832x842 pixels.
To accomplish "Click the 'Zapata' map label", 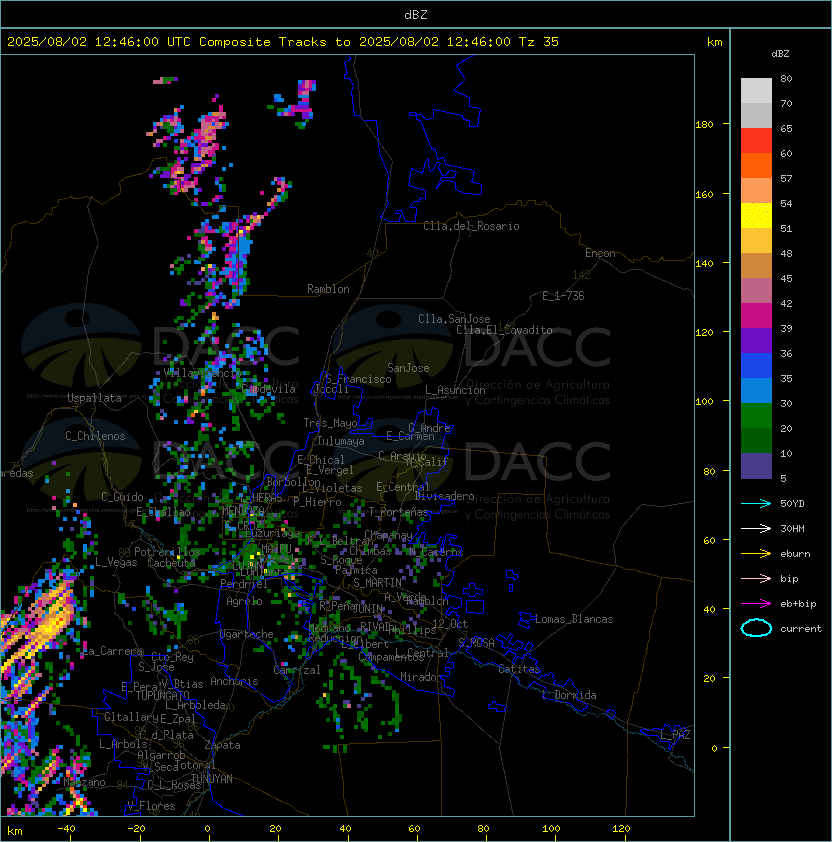I will 222,745.
